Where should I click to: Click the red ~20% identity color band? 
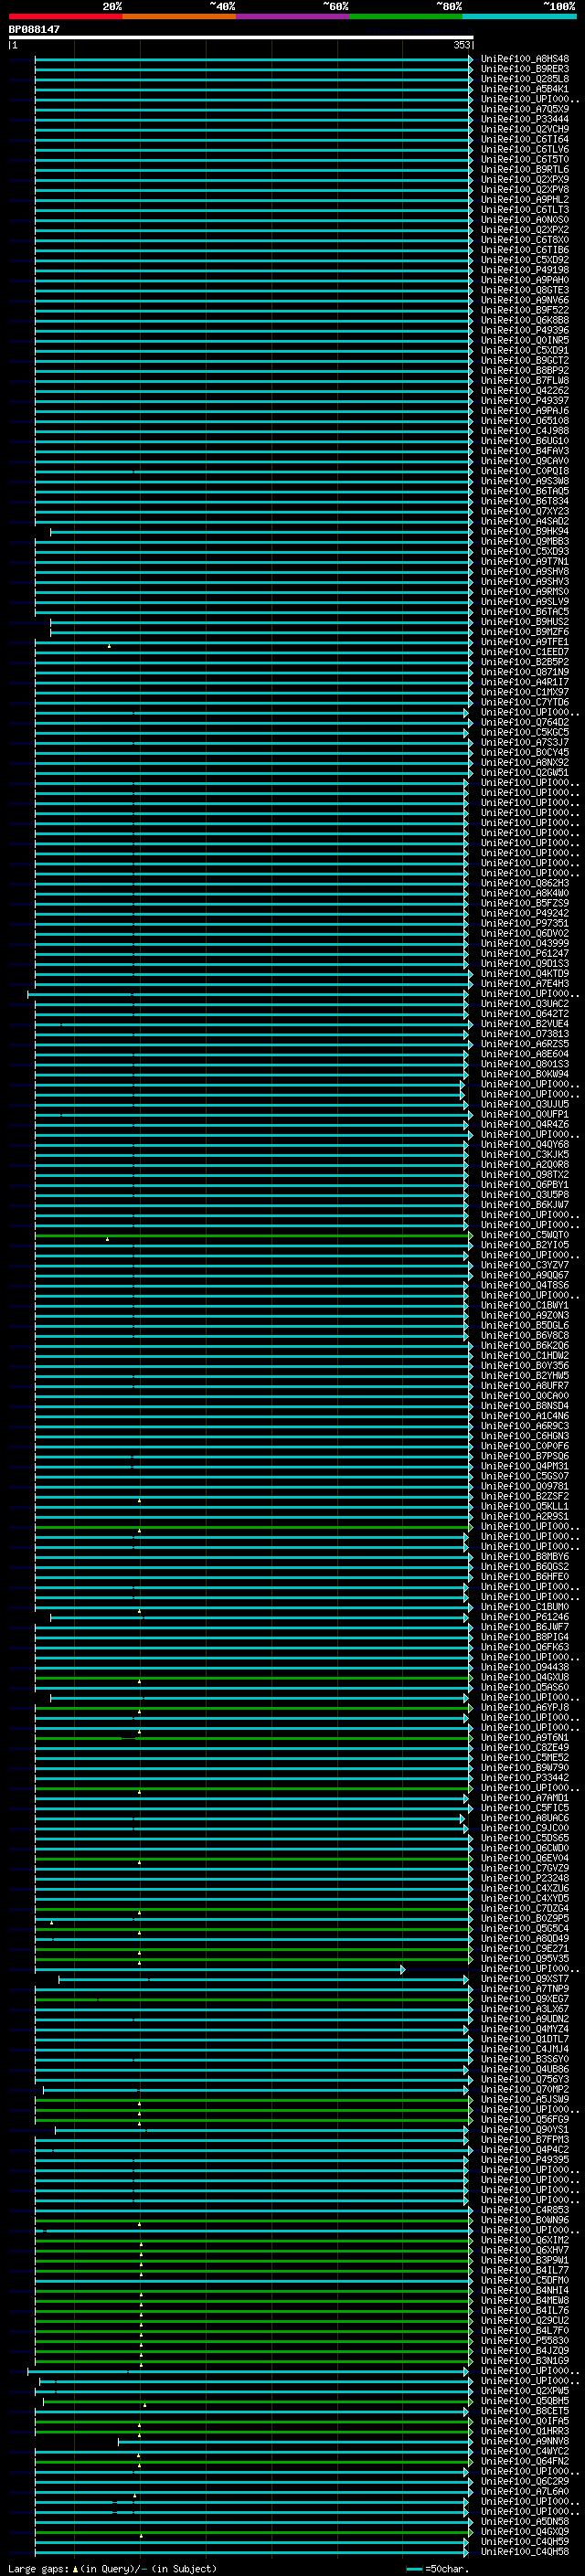tap(65, 16)
